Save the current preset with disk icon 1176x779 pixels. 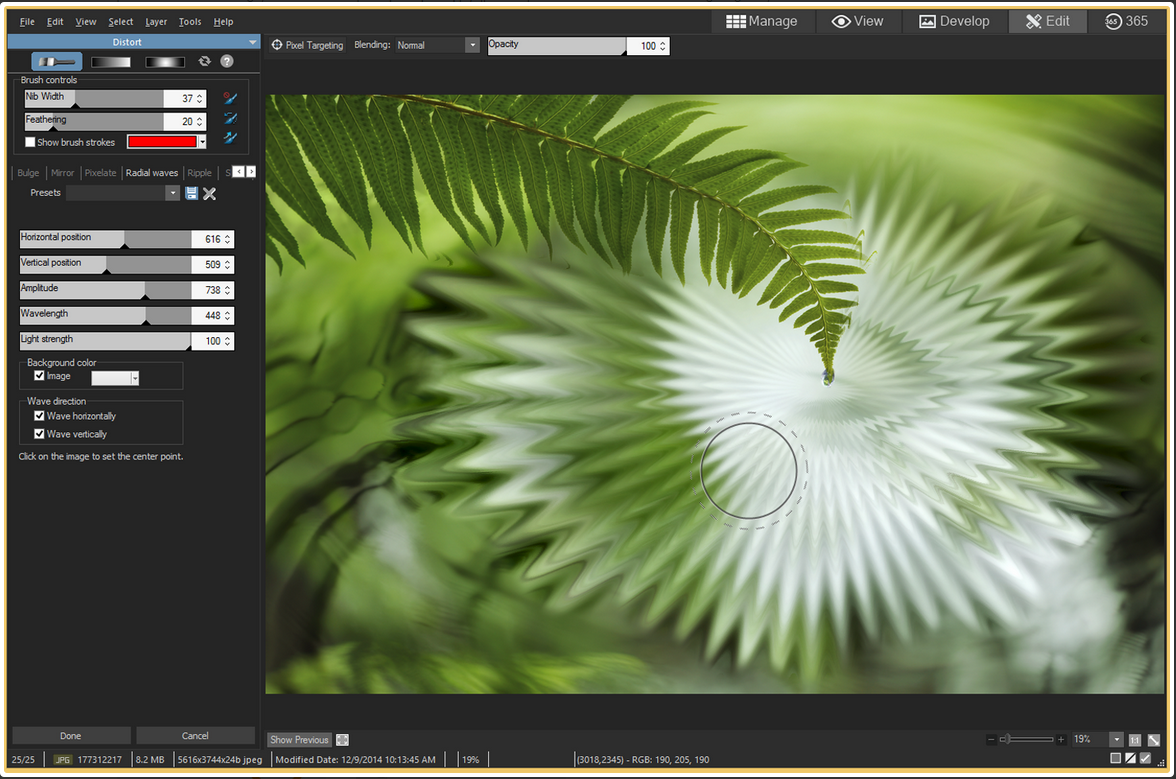pyautogui.click(x=192, y=193)
